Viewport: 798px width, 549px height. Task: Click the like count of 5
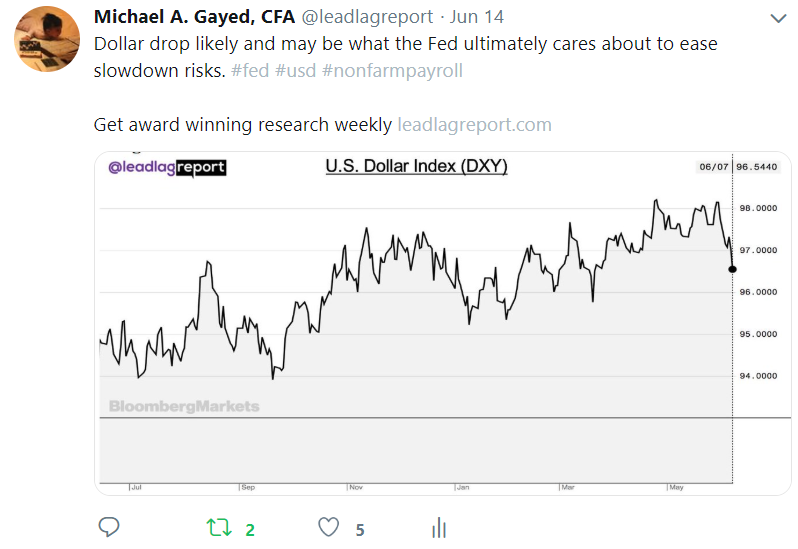359,529
